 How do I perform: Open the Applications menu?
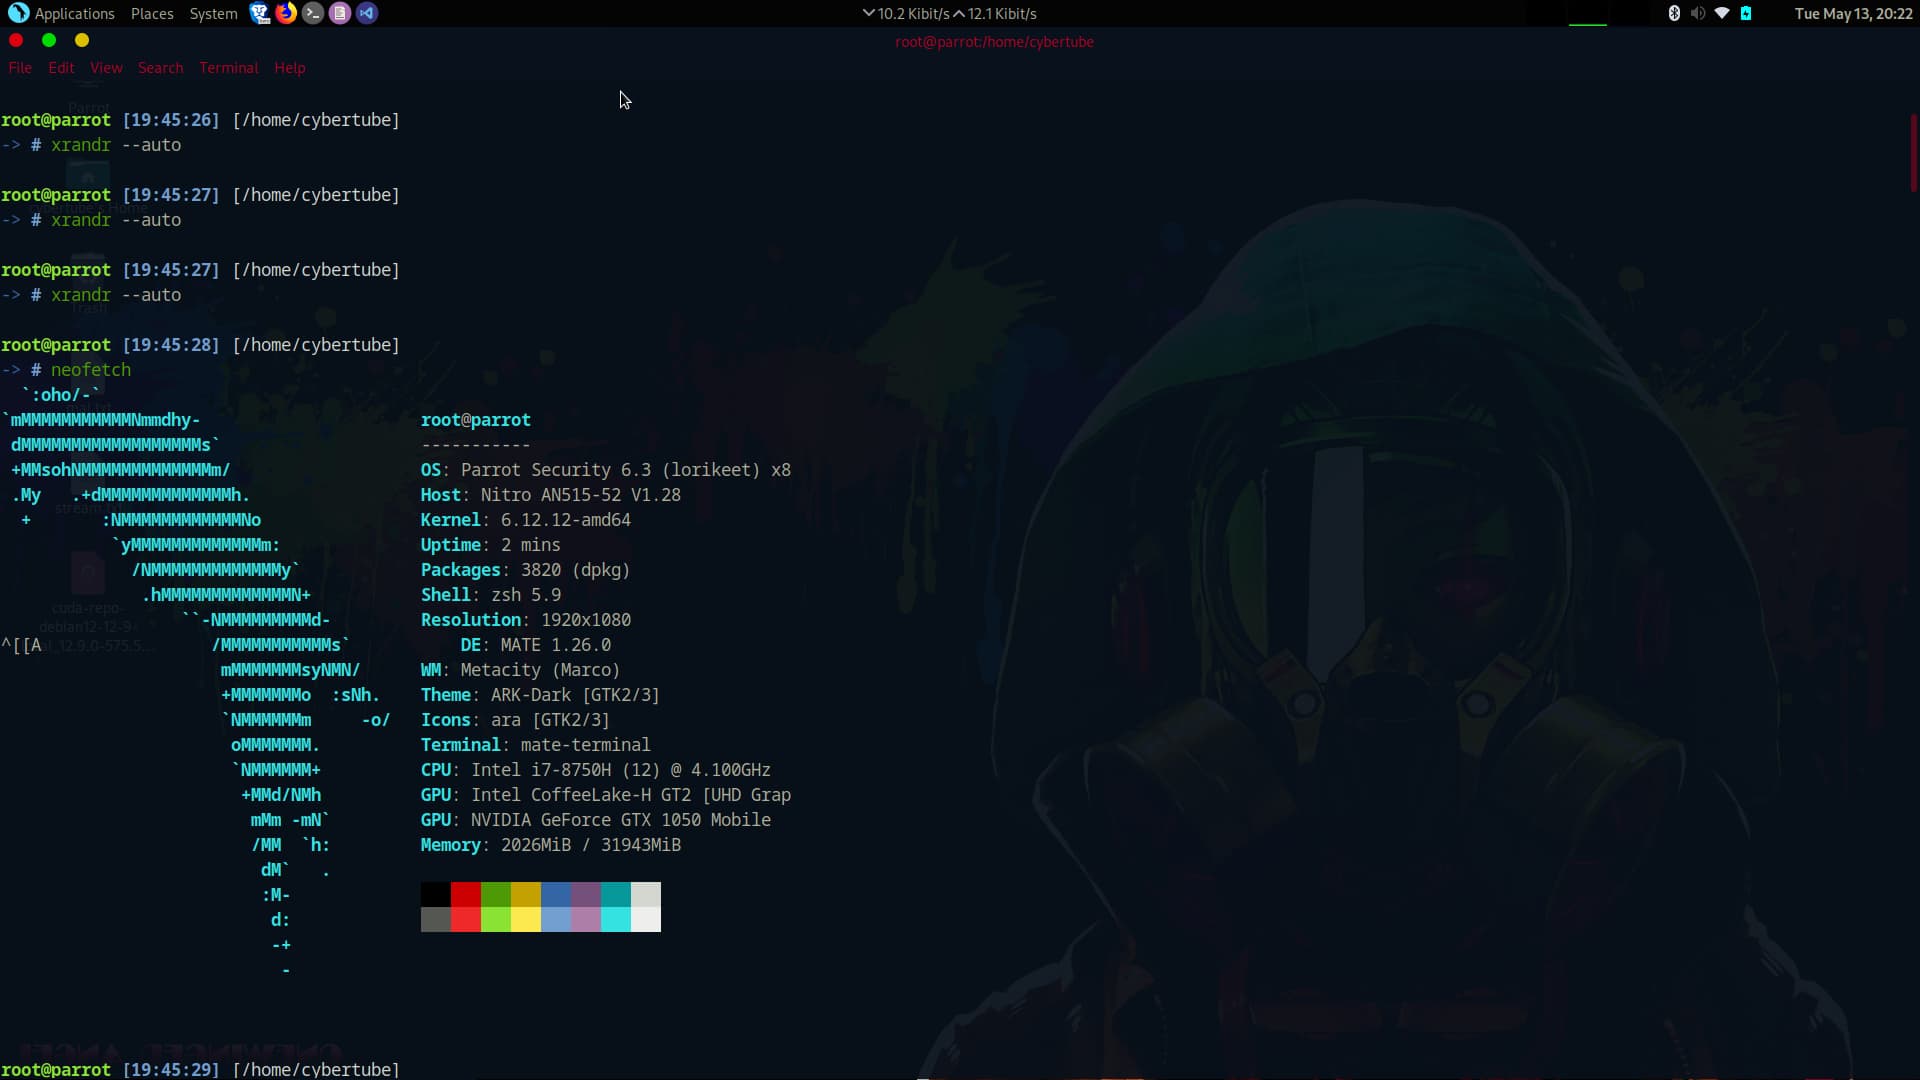coord(75,13)
